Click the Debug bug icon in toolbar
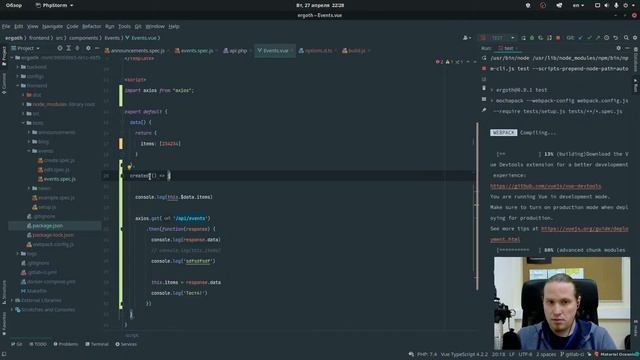640x360 pixels. point(532,38)
